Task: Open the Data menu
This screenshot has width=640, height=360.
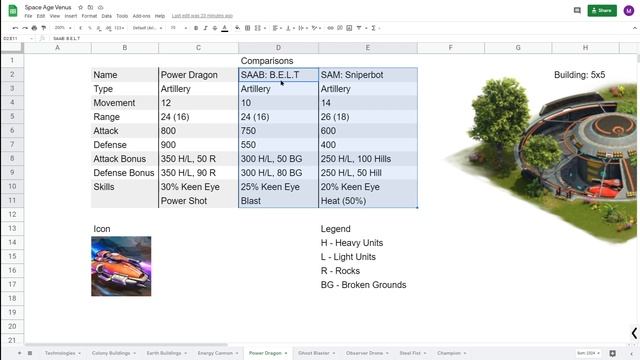Action: click(107, 16)
